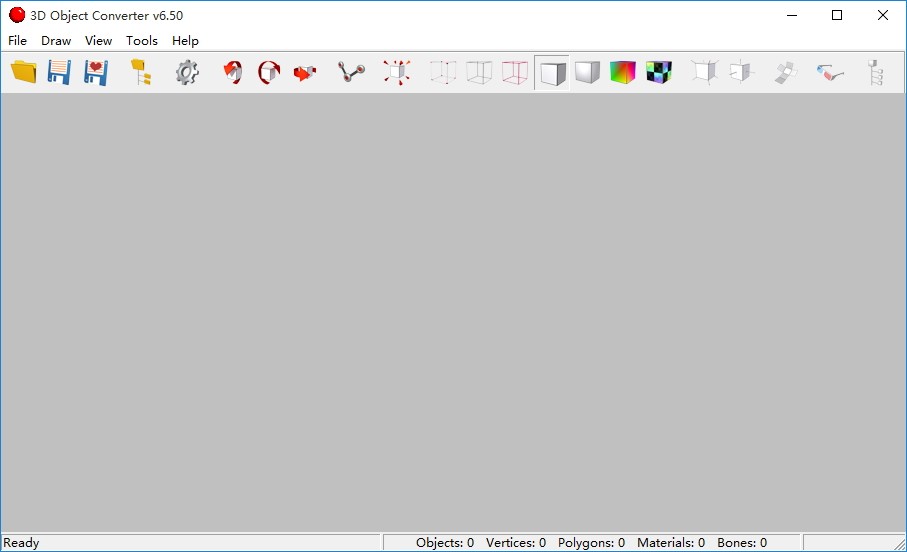Screen dimensions: 907x552
Task: Click the red ball application icon in title bar
Action: [x=17, y=15]
